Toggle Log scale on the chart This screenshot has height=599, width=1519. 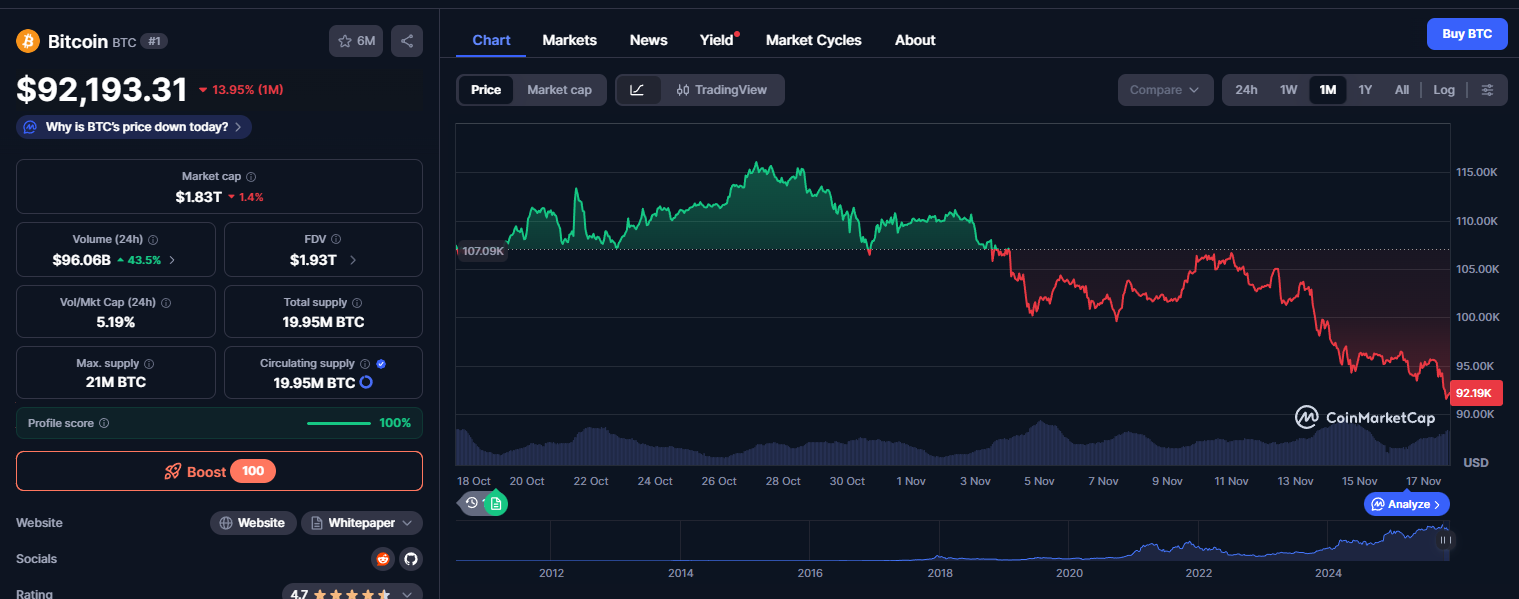pos(1443,90)
